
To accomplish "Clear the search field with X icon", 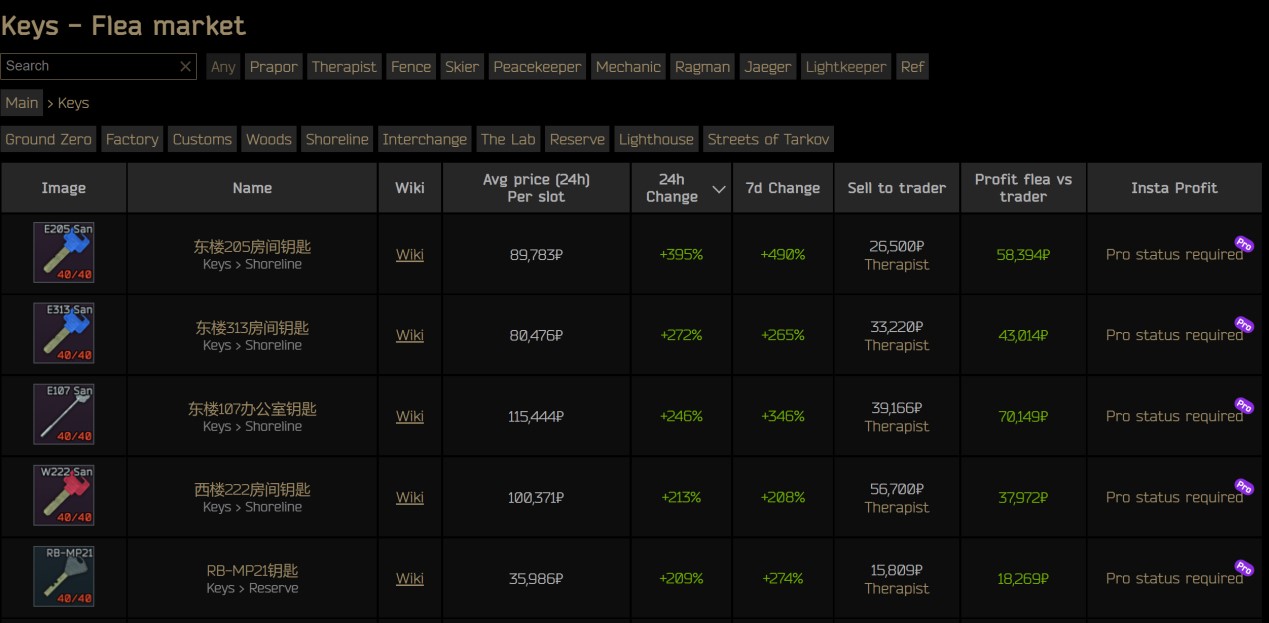I will tap(185, 66).
